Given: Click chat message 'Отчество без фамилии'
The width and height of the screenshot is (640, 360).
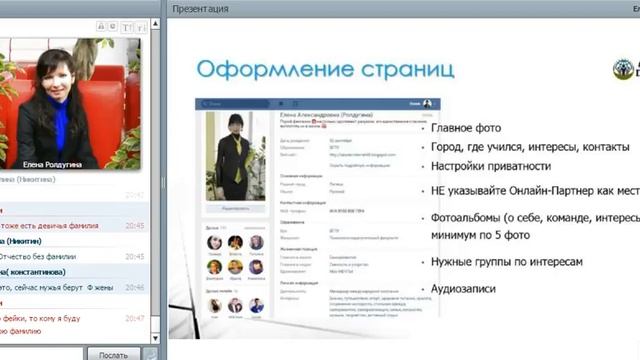Looking at the screenshot, I should tap(38, 257).
